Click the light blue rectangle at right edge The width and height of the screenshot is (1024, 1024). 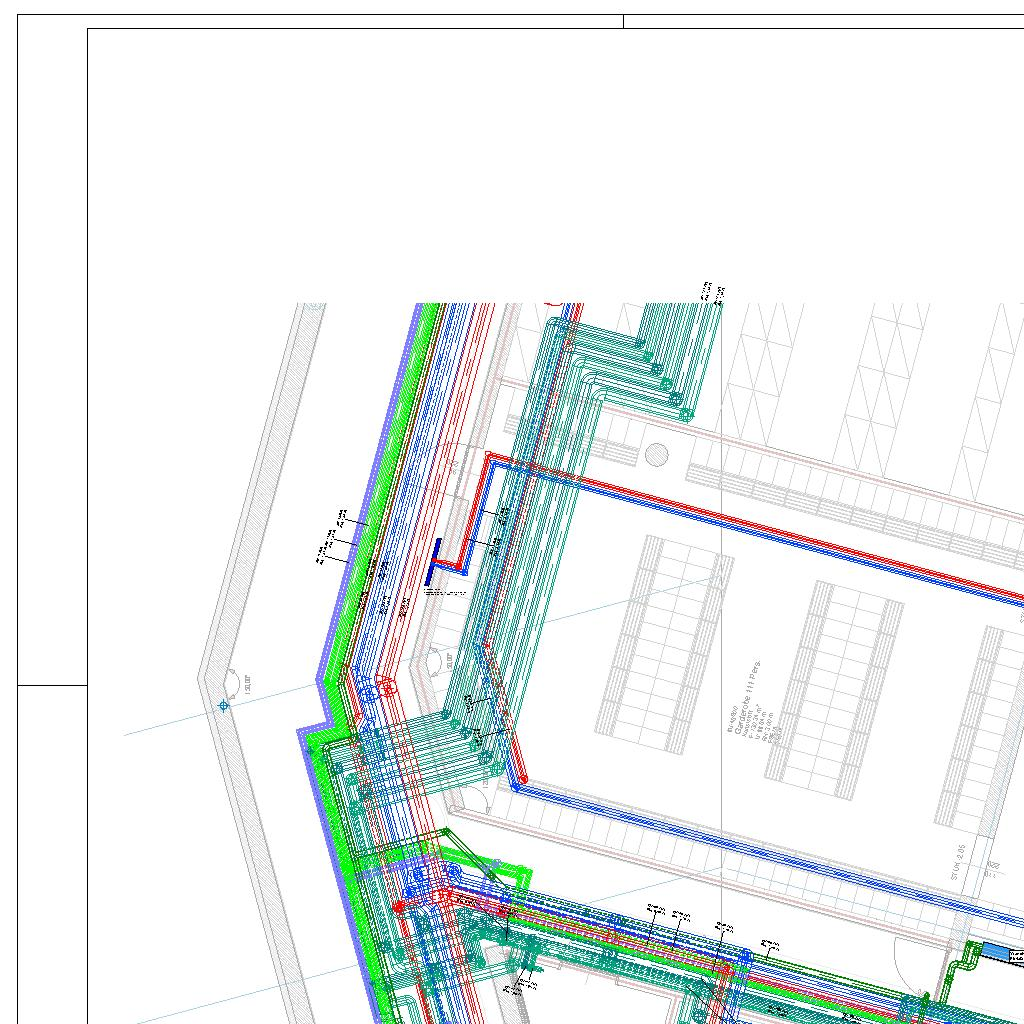pyautogui.click(x=995, y=951)
